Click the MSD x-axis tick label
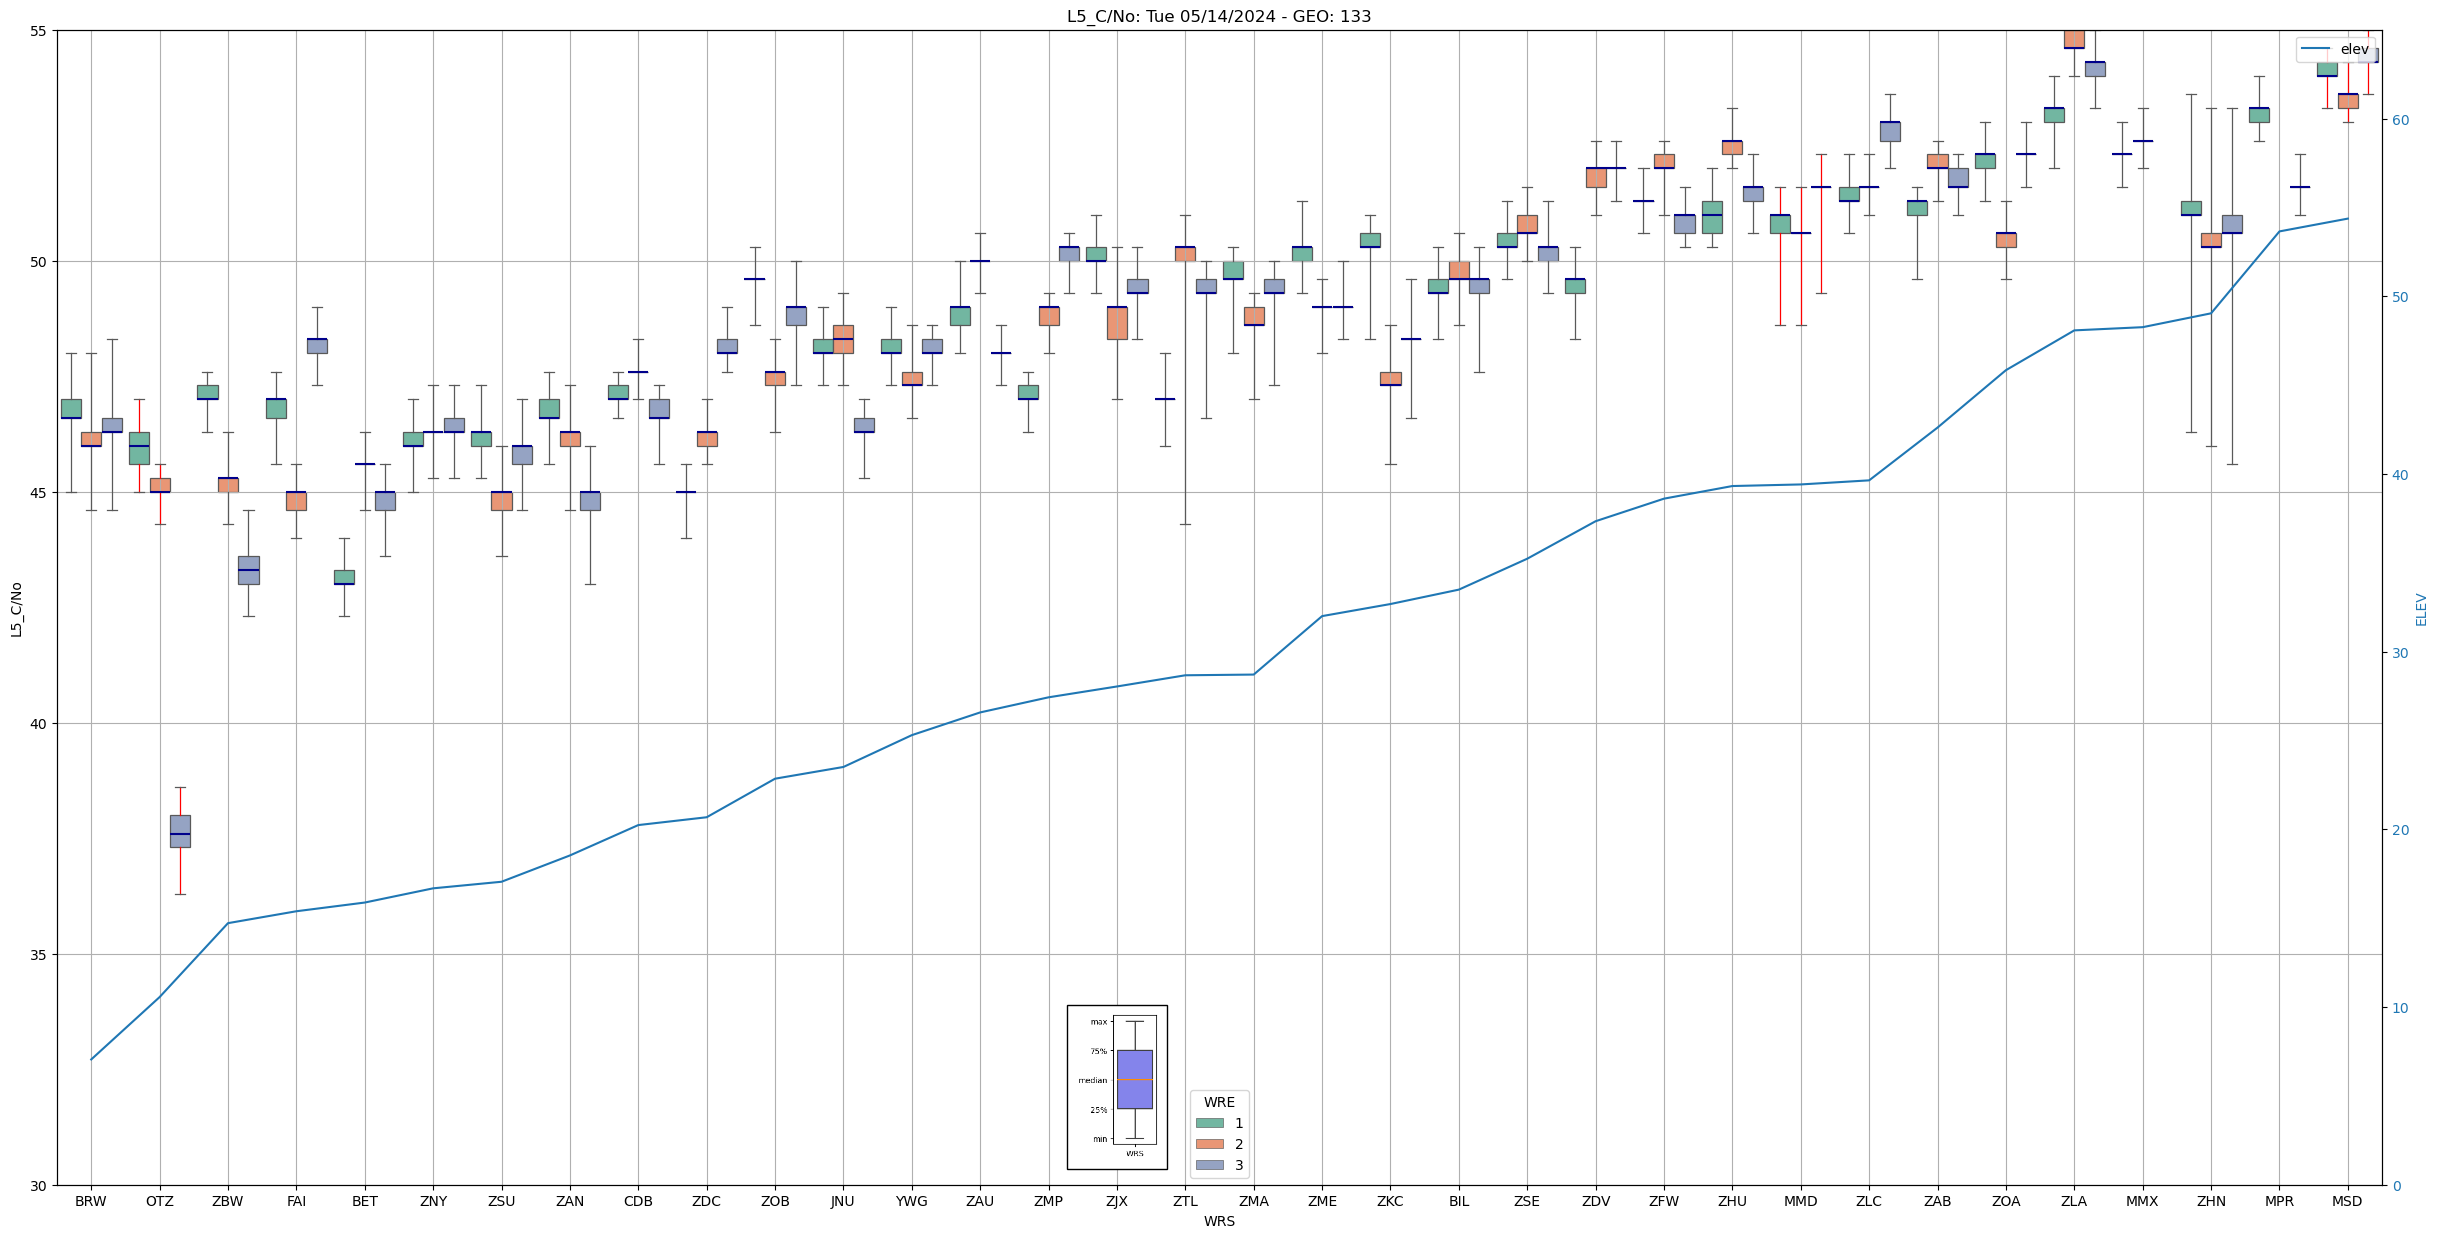Viewport: 2439px width, 1238px height. coord(2347,1201)
